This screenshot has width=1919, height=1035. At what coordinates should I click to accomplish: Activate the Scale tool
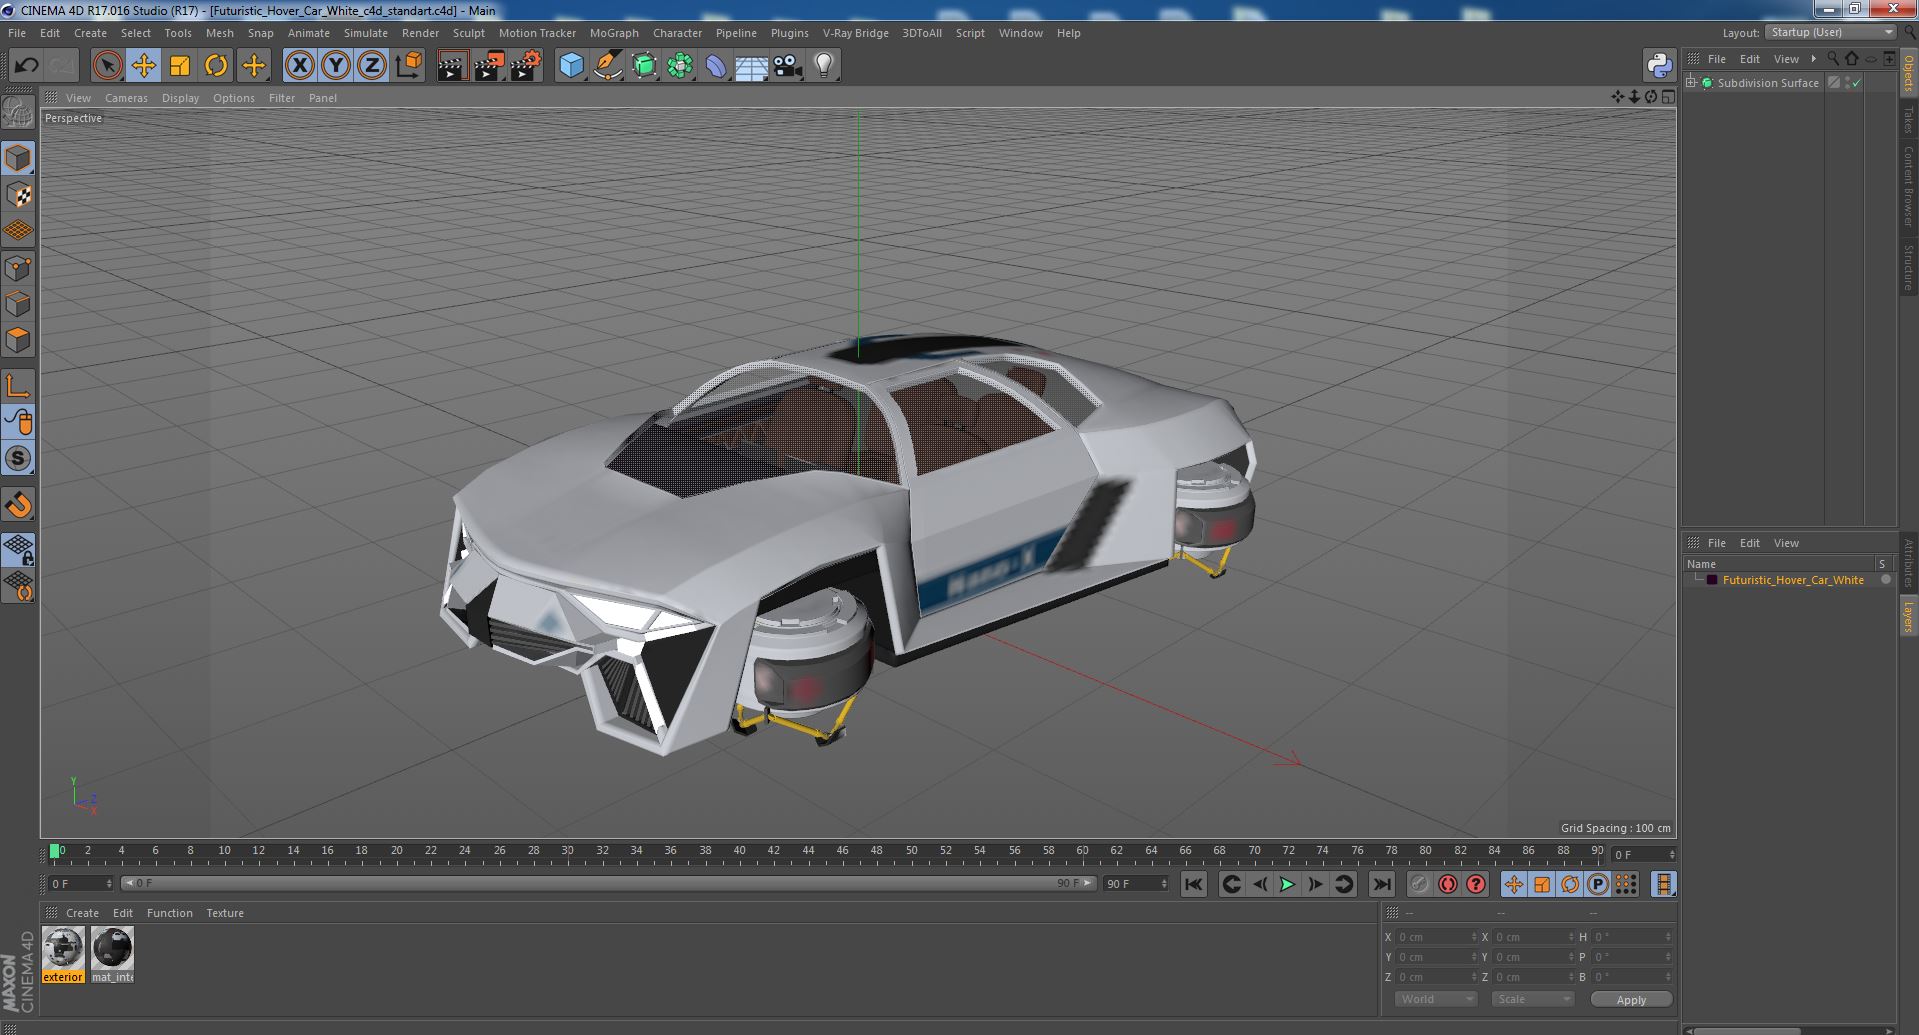click(x=180, y=66)
